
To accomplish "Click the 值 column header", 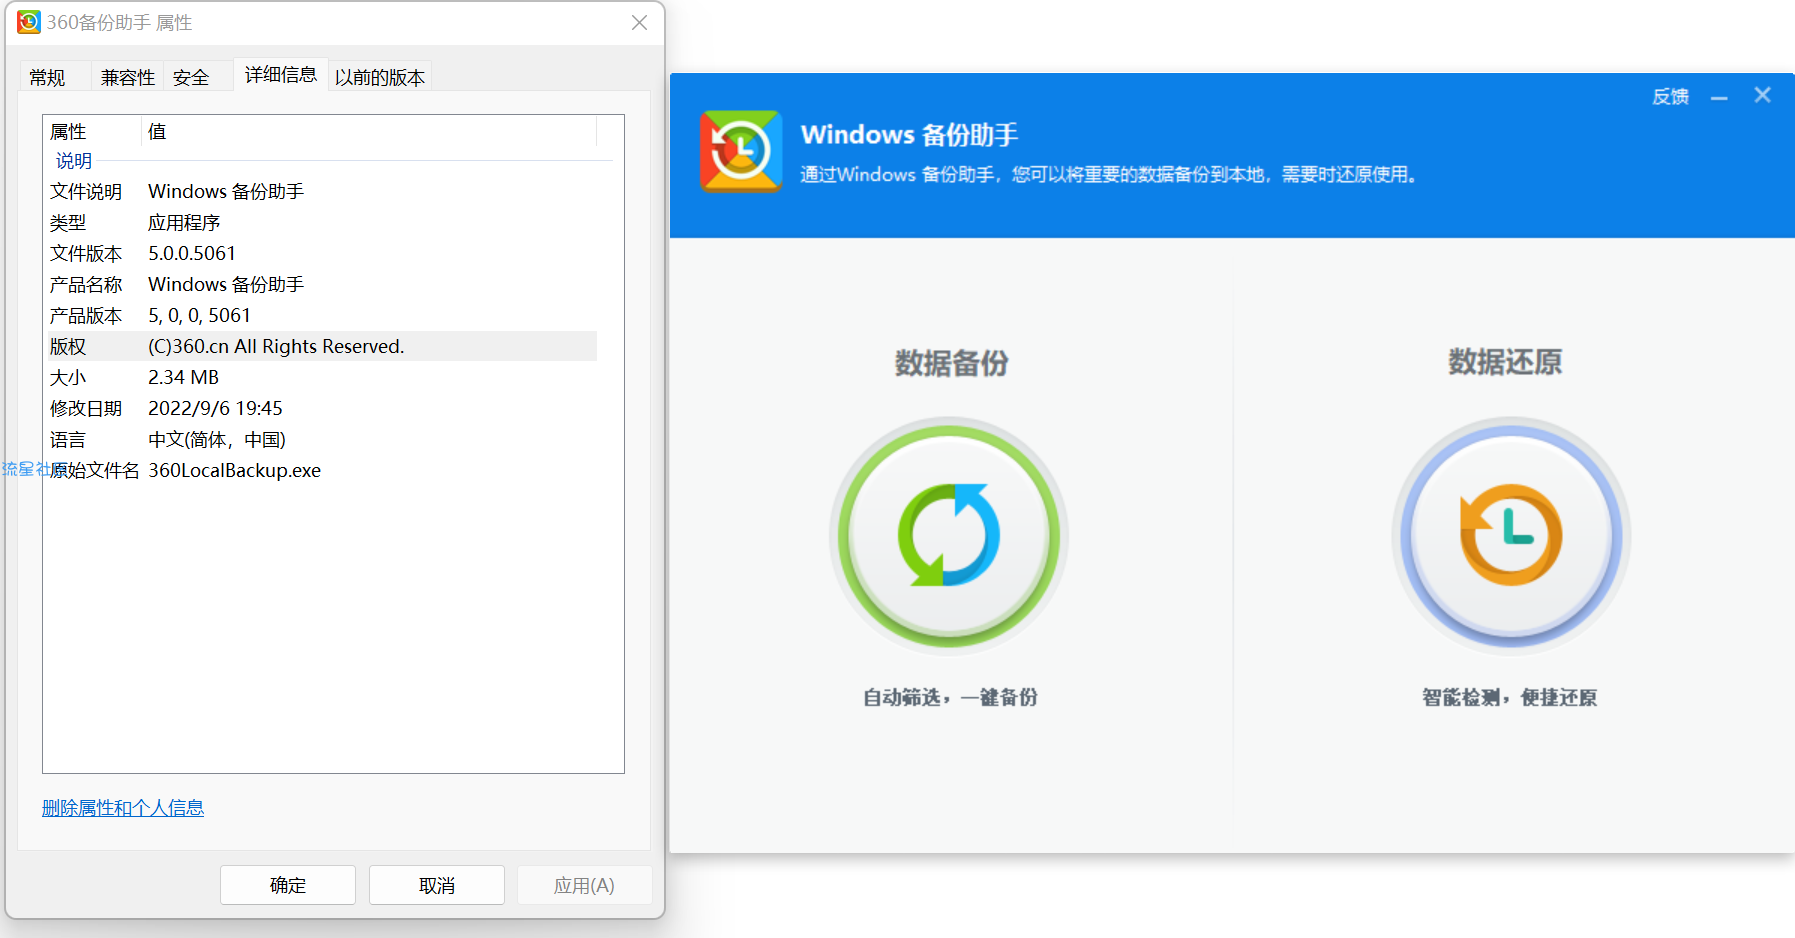I will click(x=369, y=132).
